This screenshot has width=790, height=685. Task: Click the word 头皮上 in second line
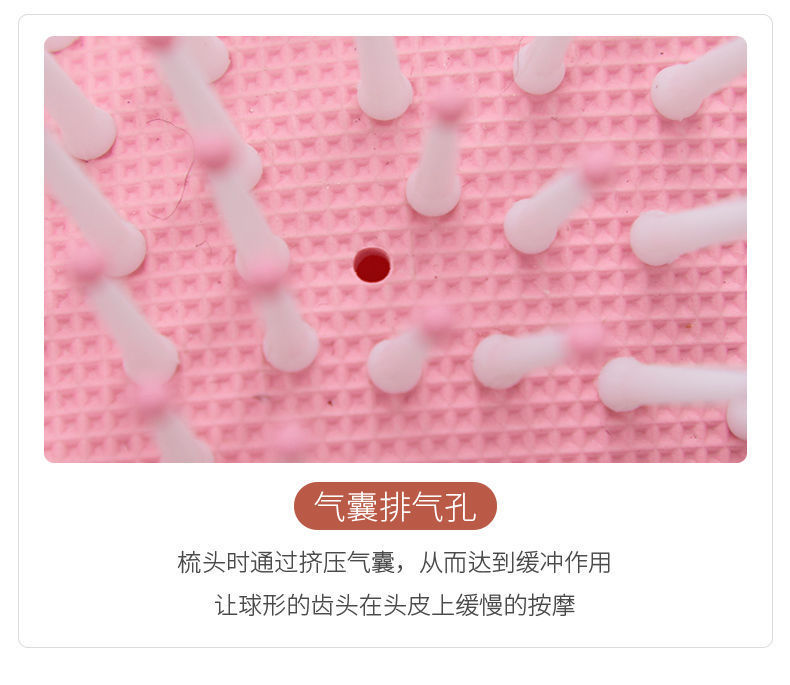[419, 605]
